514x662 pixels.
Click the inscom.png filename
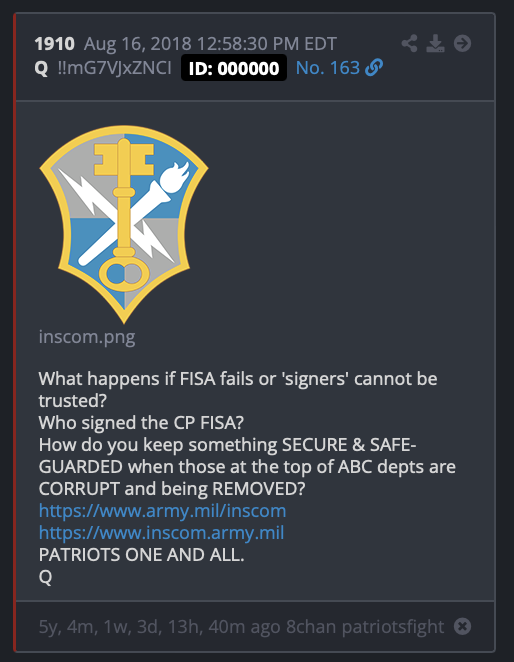87,337
